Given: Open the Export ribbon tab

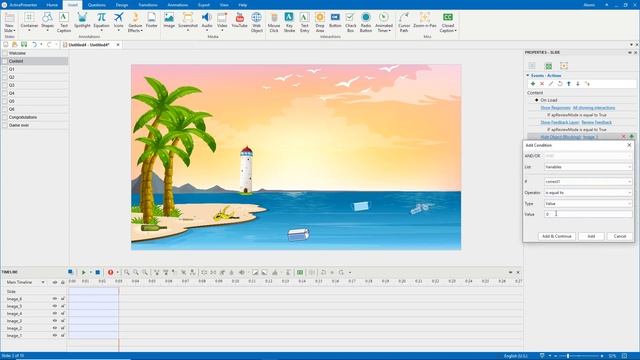Looking at the screenshot, I should pyautogui.click(x=204, y=5).
